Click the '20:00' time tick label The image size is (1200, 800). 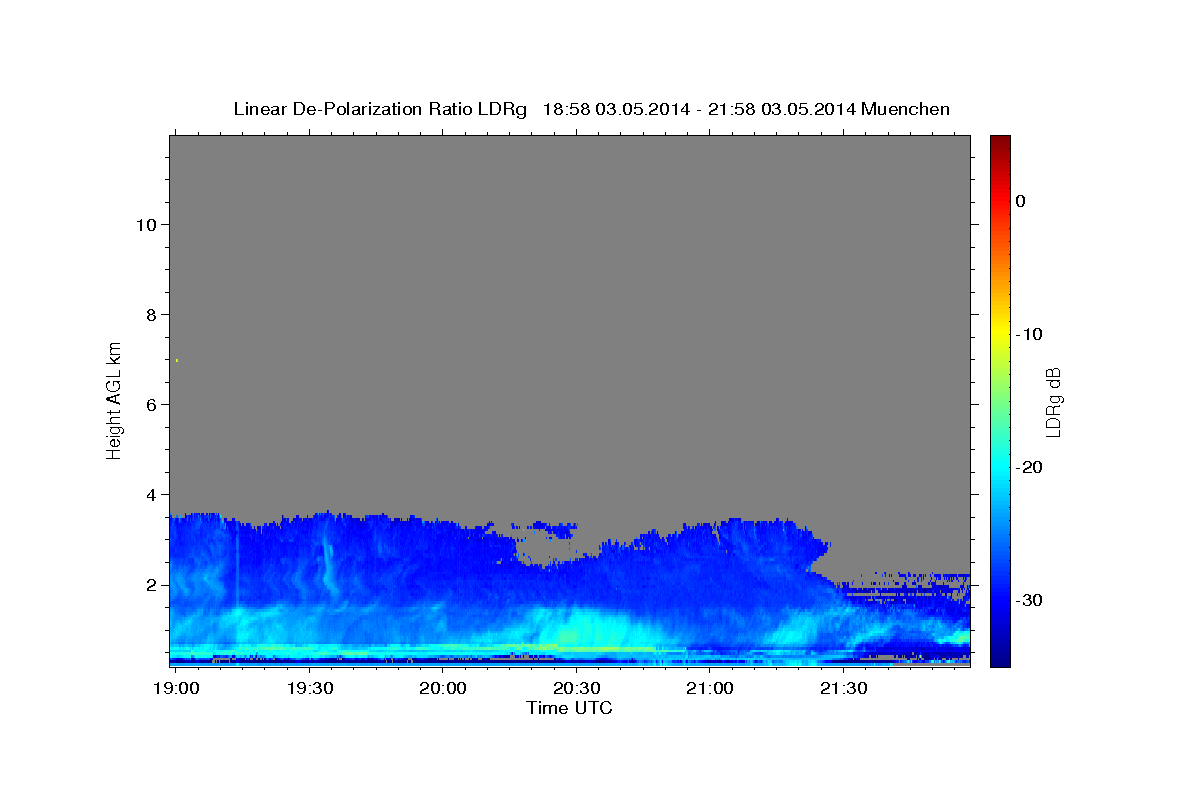tap(443, 689)
